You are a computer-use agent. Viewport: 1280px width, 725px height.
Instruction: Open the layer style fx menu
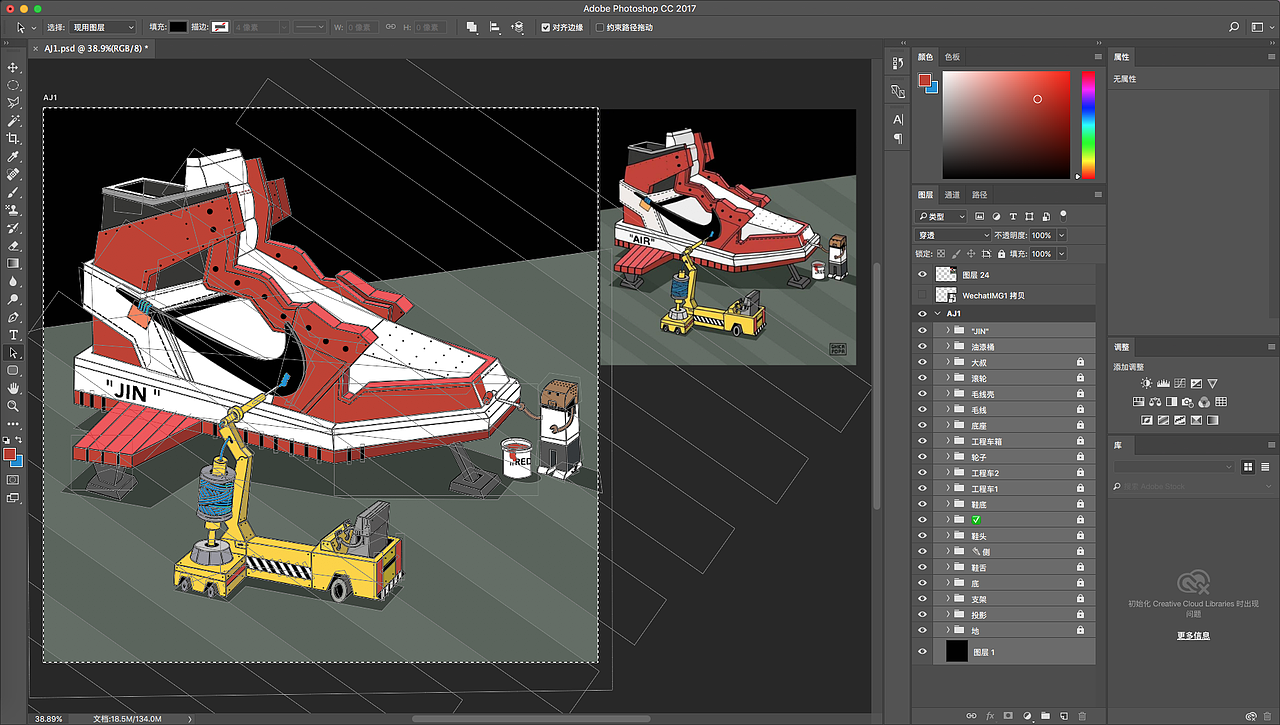990,716
